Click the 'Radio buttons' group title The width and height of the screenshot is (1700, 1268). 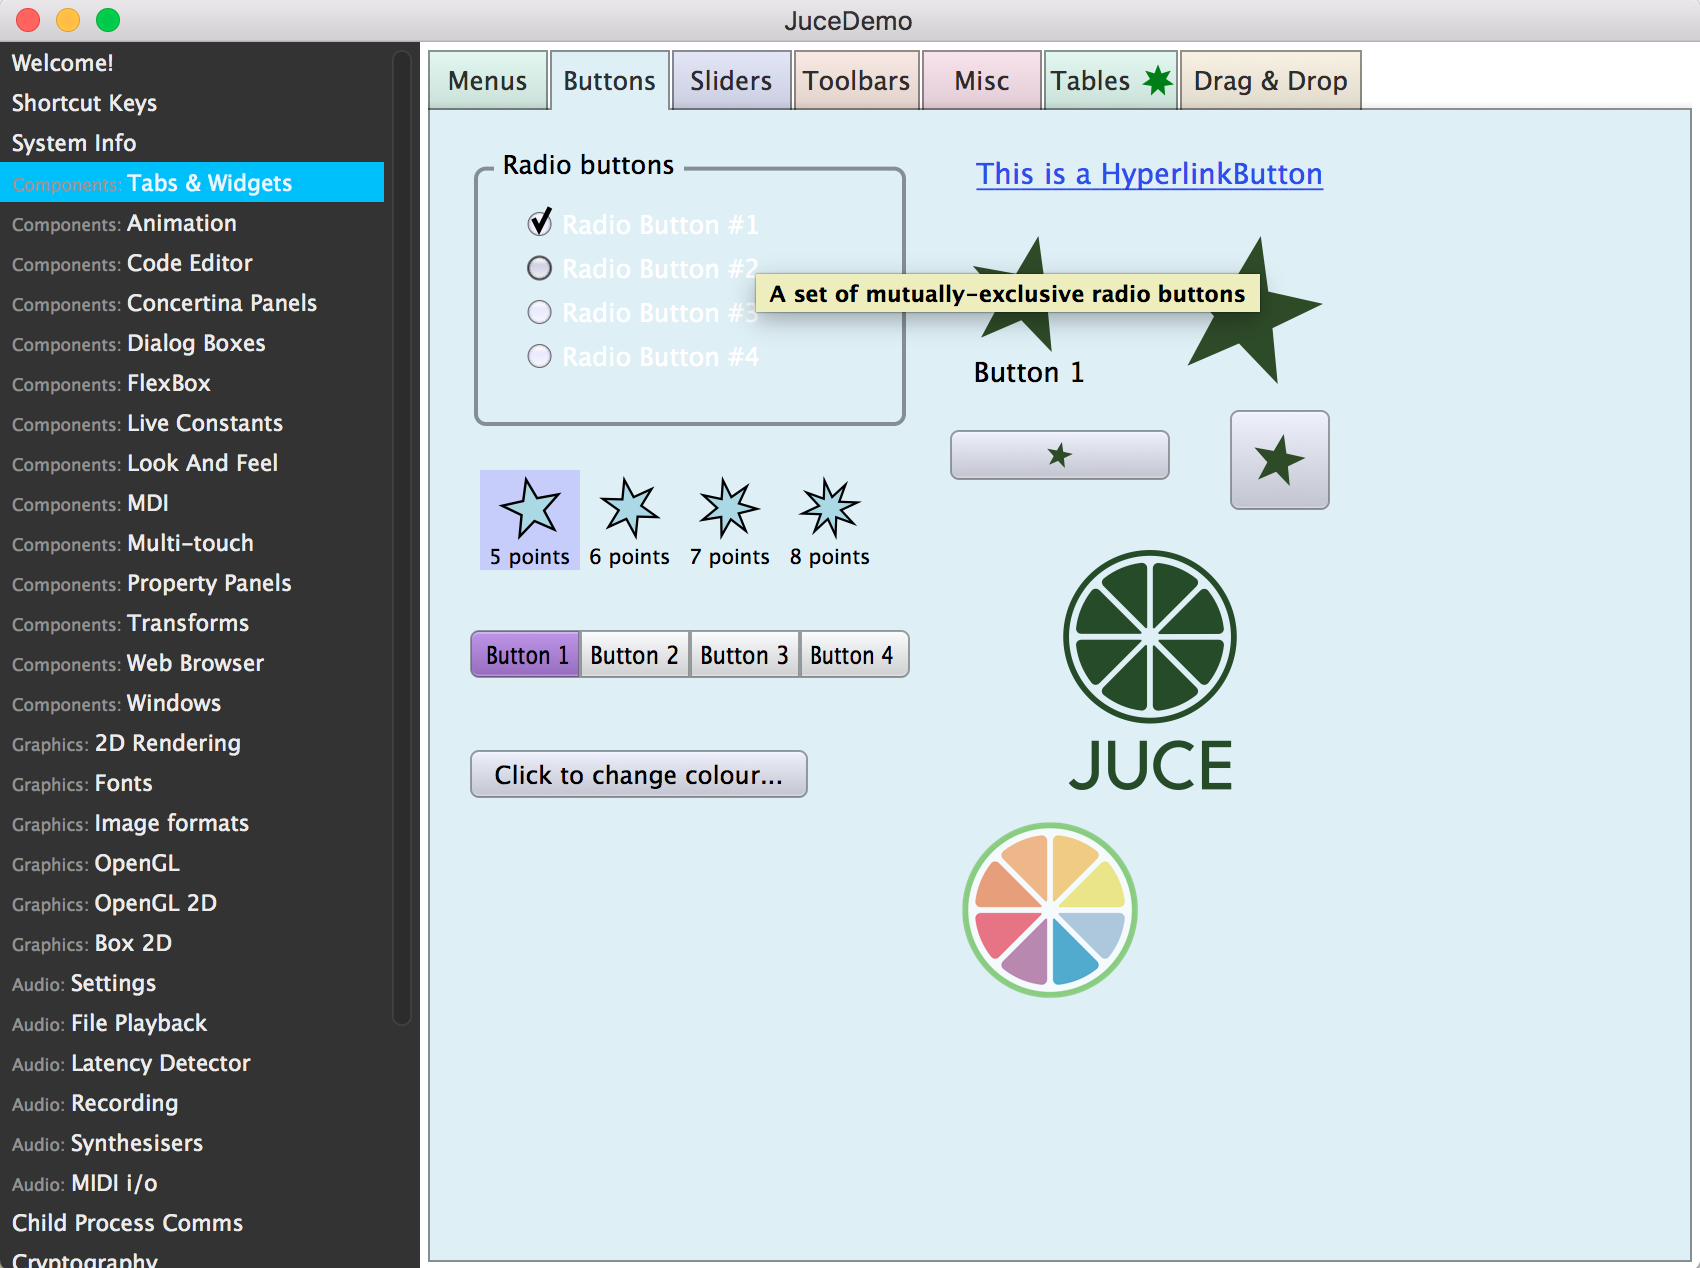point(589,165)
